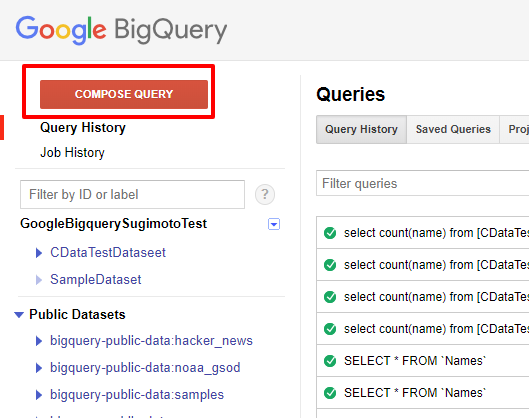530x418 pixels.
Task: Click green checkmark on third count query
Action: click(330, 297)
